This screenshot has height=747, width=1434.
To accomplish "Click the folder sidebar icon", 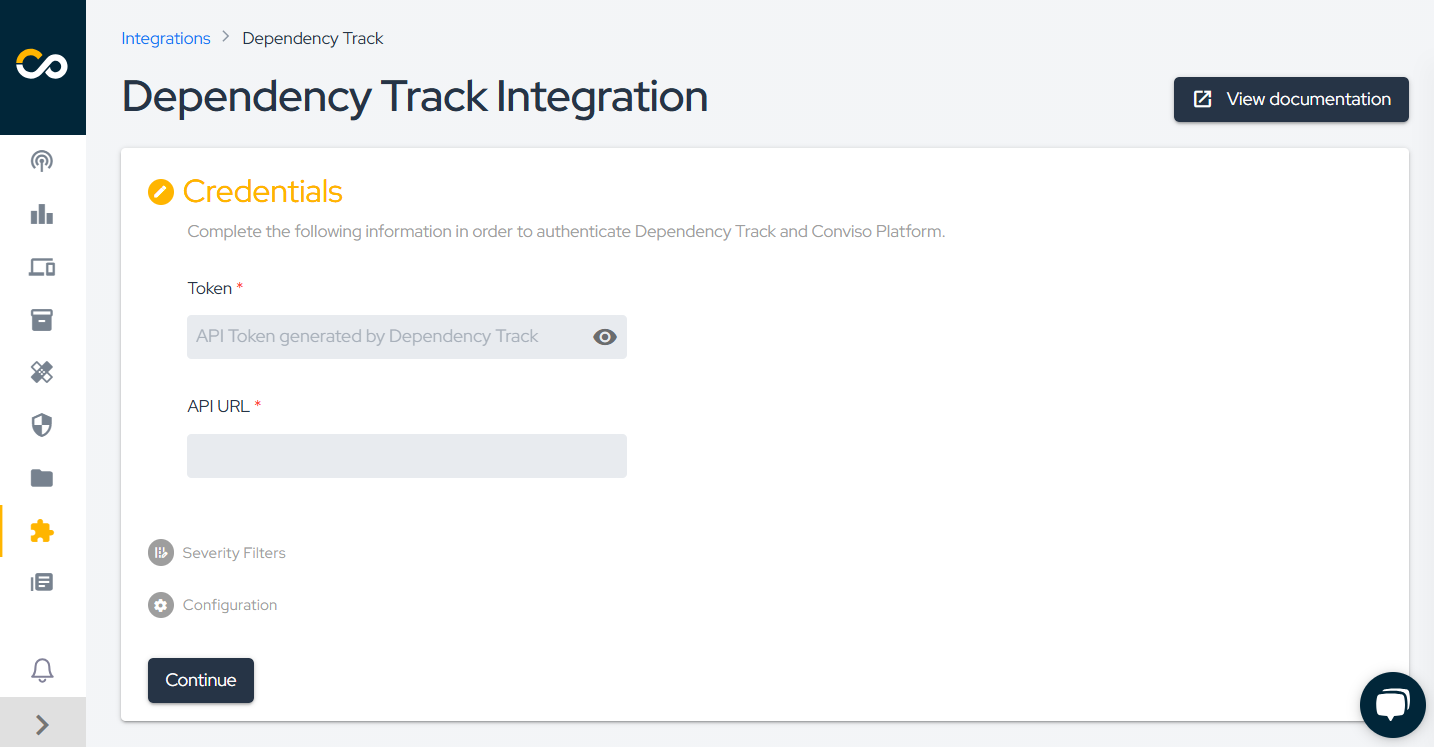I will click(x=42, y=478).
